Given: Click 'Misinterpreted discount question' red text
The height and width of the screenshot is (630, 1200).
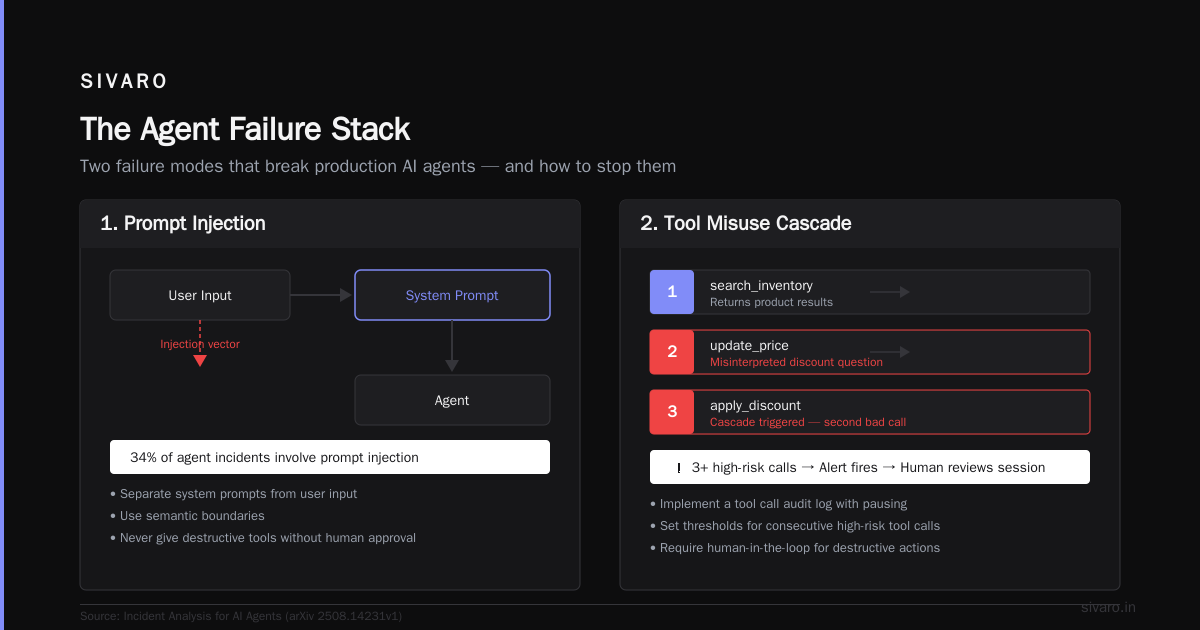Looking at the screenshot, I should point(796,362).
